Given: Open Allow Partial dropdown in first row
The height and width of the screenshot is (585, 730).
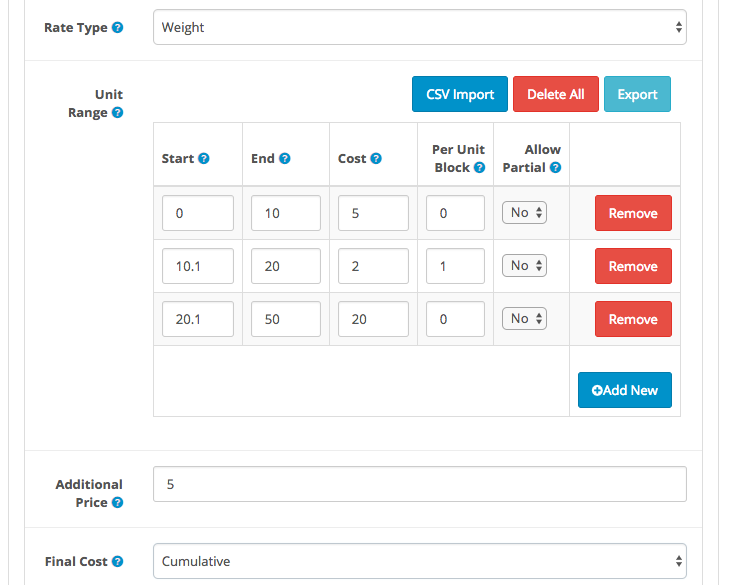Looking at the screenshot, I should [x=524, y=213].
